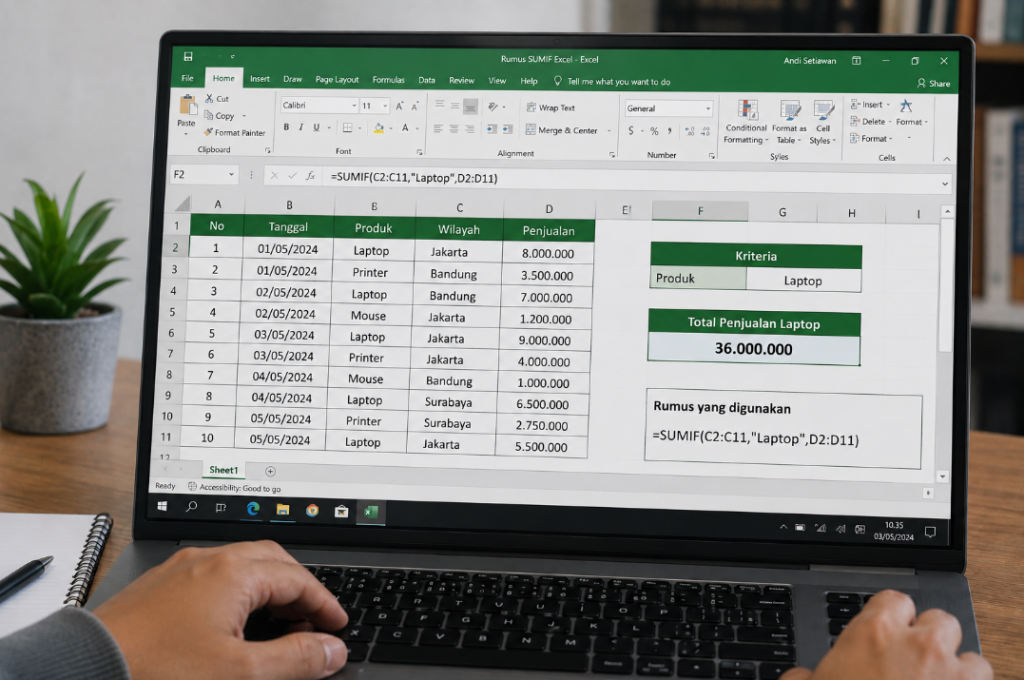Click the Font Color A button
Image resolution: width=1024 pixels, height=680 pixels.
point(405,128)
